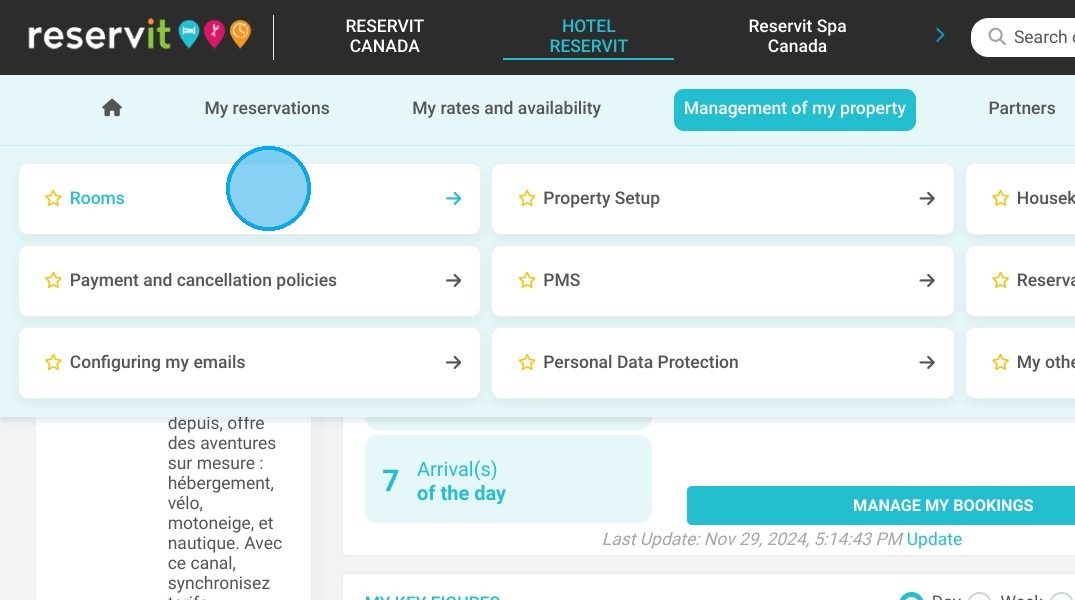Open arrow on PMS card

click(927, 280)
